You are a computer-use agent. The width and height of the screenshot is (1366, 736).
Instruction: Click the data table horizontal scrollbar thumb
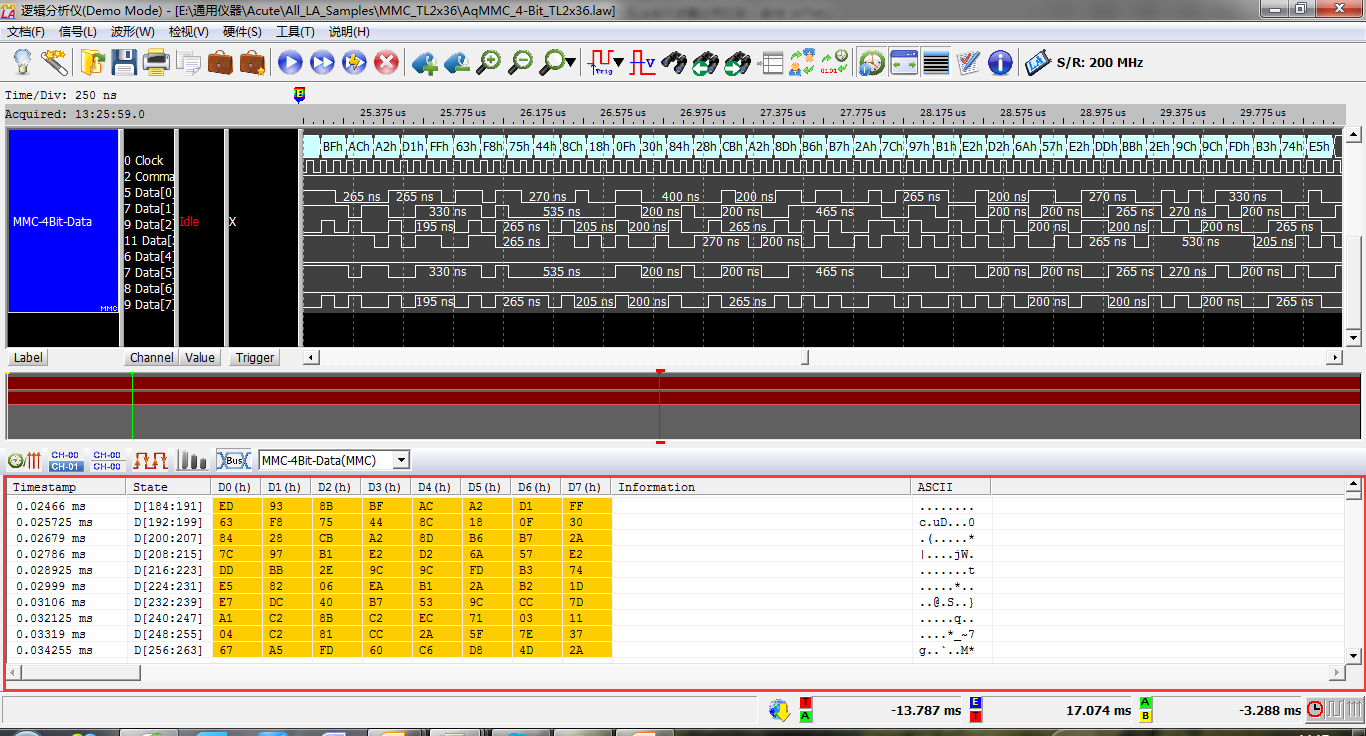(x=82, y=673)
